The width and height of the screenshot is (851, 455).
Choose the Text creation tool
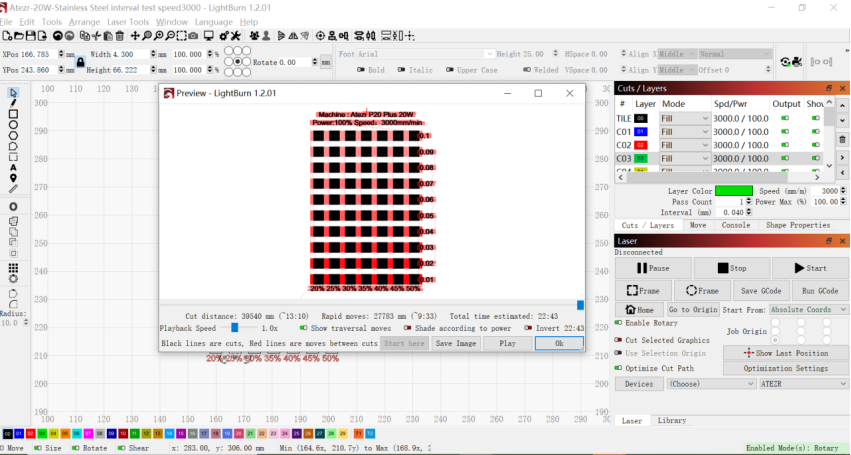coord(13,167)
